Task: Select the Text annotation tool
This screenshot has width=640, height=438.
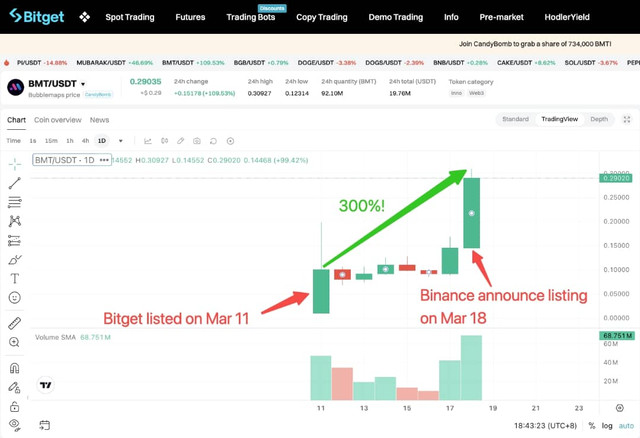Action: click(x=15, y=278)
